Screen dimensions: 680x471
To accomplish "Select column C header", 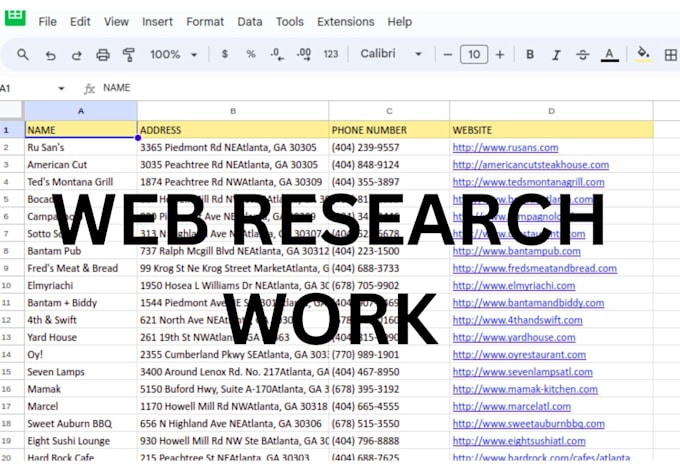I will pos(389,111).
